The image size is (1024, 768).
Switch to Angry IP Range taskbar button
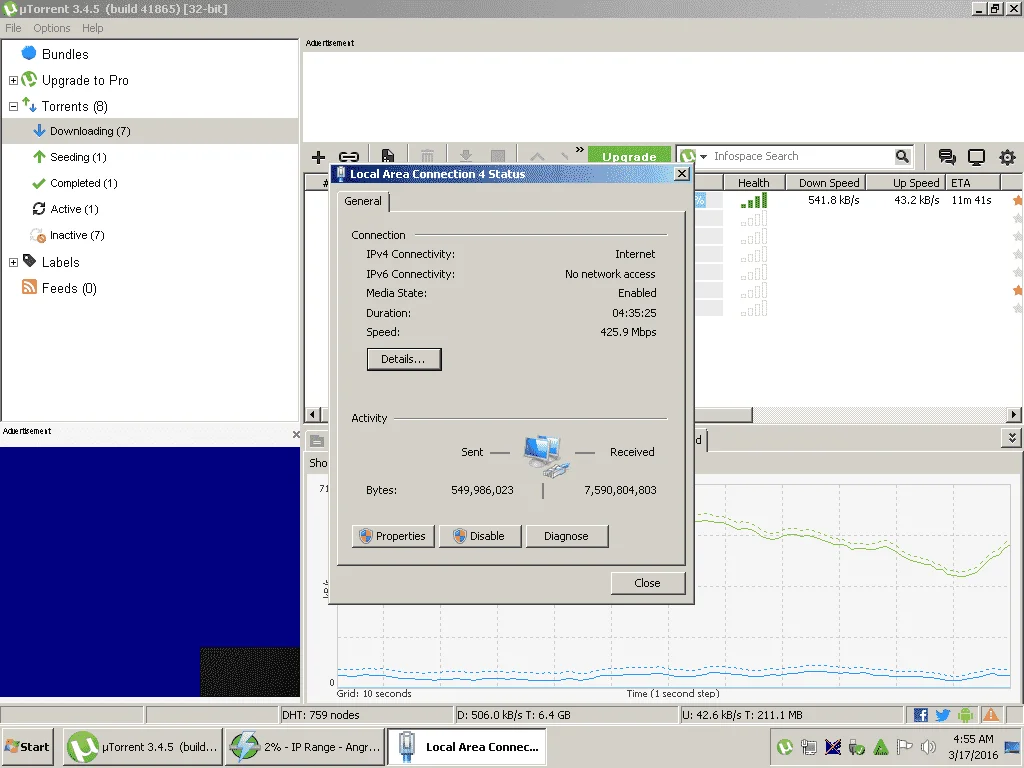305,746
